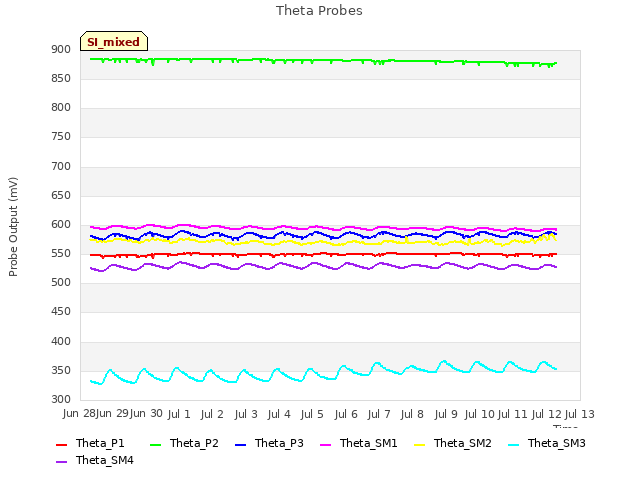This screenshot has width=640, height=480.
Task: Click the Jul 3 x-axis date label
Action: [x=246, y=414]
